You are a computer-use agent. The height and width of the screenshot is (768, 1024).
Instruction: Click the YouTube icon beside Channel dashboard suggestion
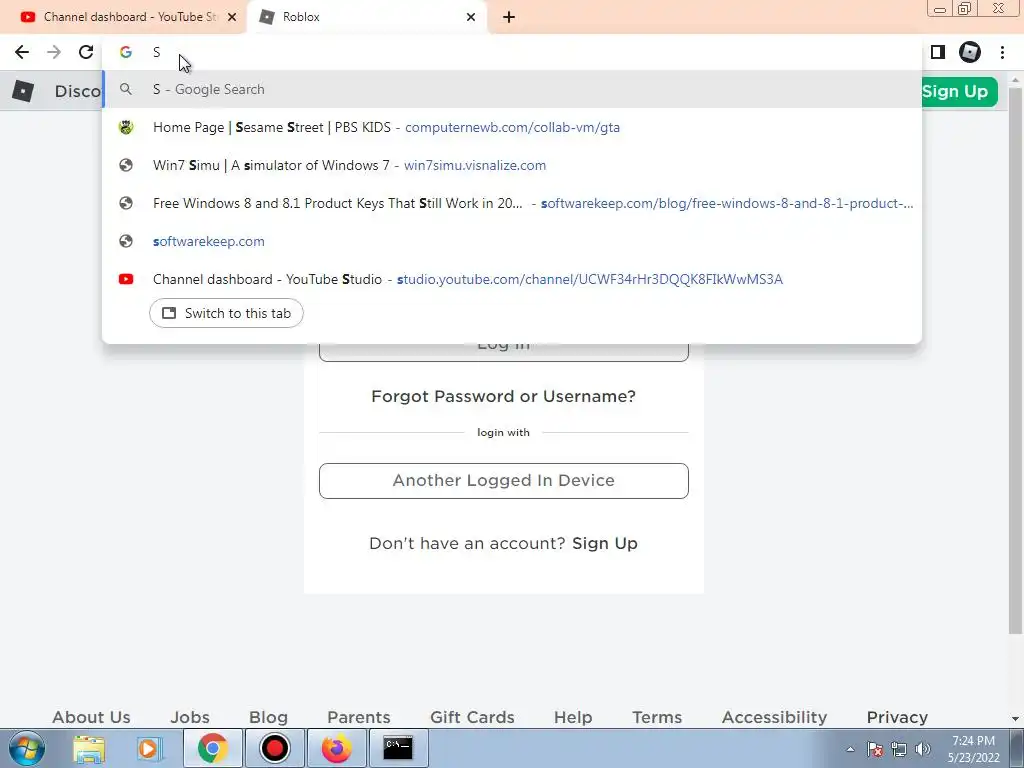[x=126, y=279]
